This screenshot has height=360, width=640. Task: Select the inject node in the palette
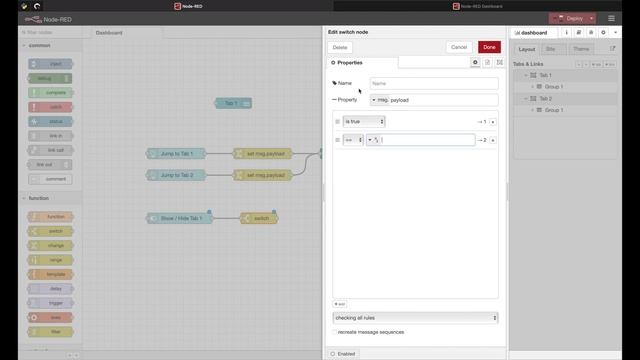(50, 64)
